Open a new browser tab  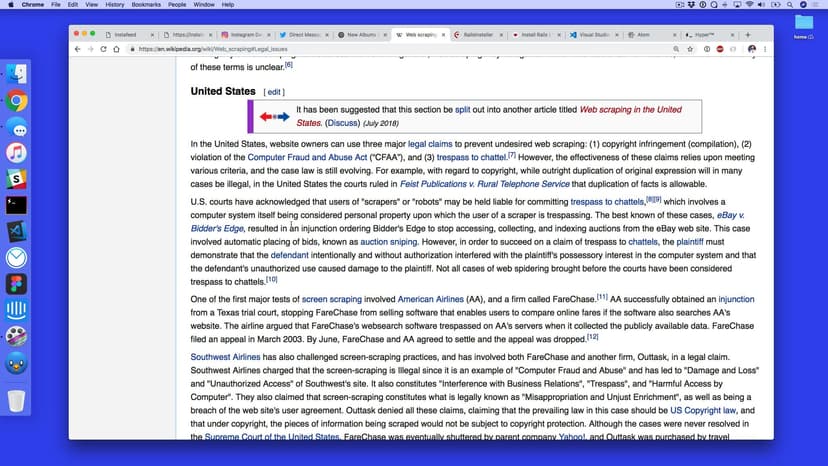coord(749,34)
